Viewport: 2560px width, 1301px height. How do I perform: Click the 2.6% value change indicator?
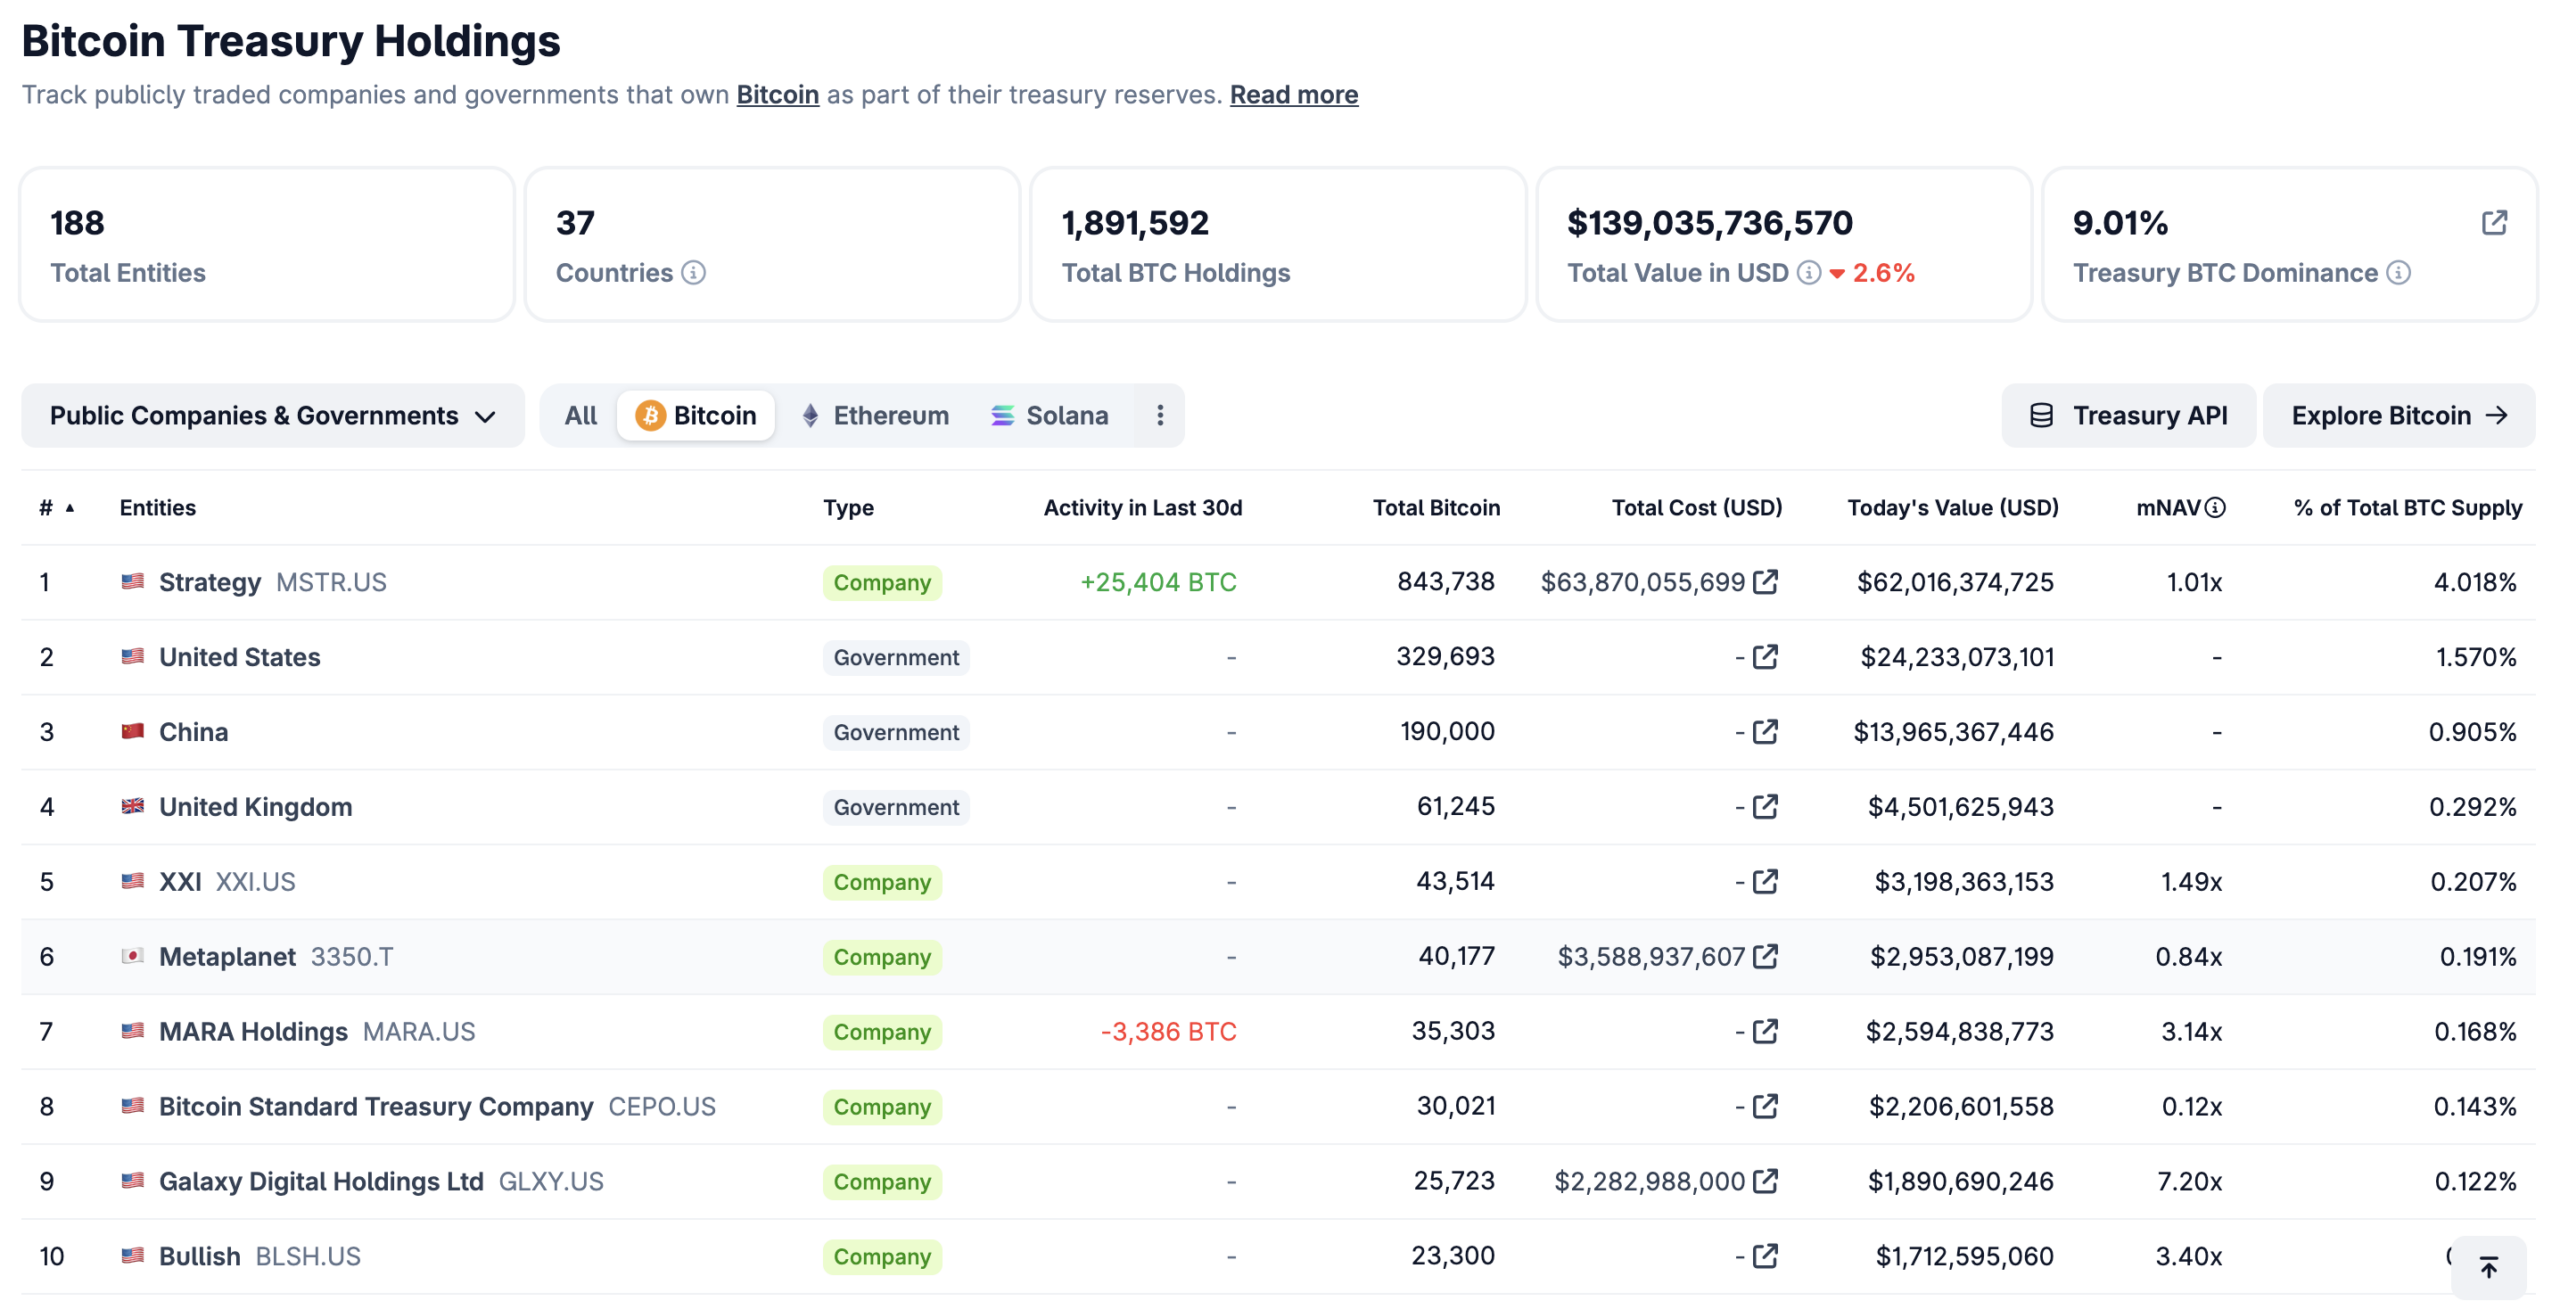tap(1872, 272)
